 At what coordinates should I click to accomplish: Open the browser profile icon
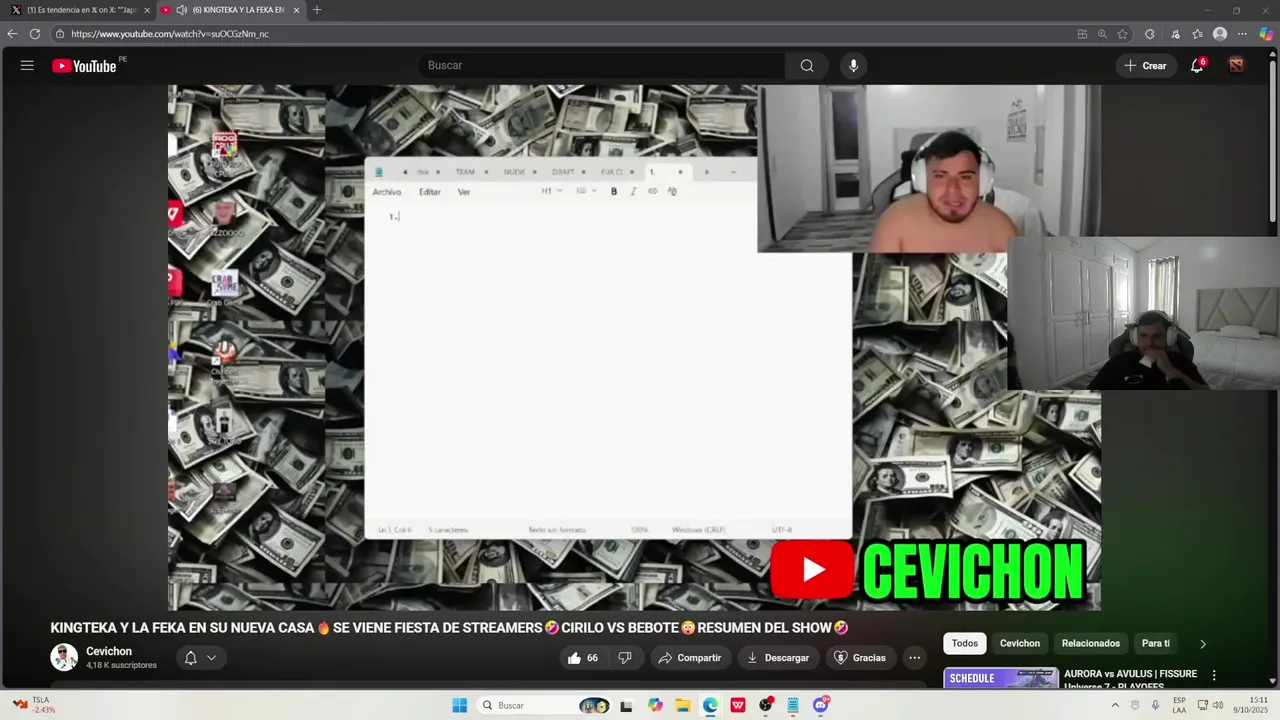(1220, 34)
